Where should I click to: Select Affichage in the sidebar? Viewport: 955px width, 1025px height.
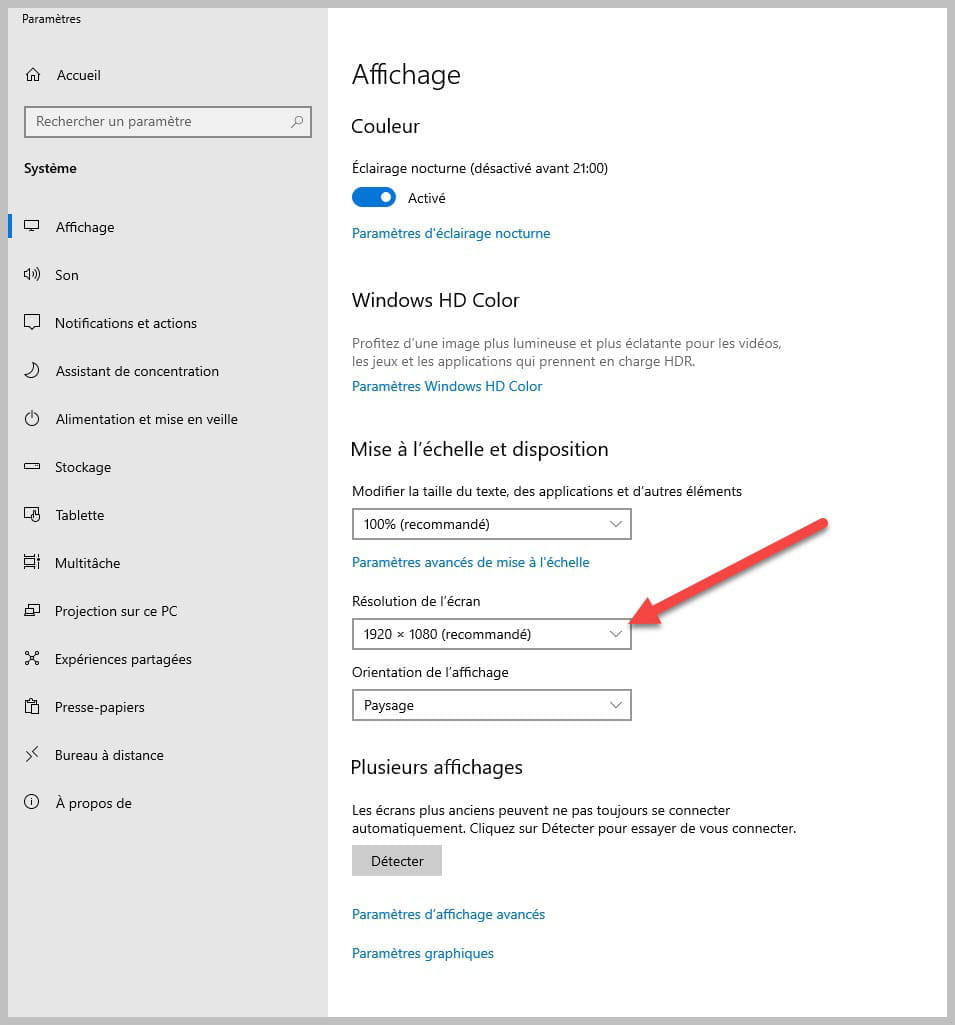[85, 227]
